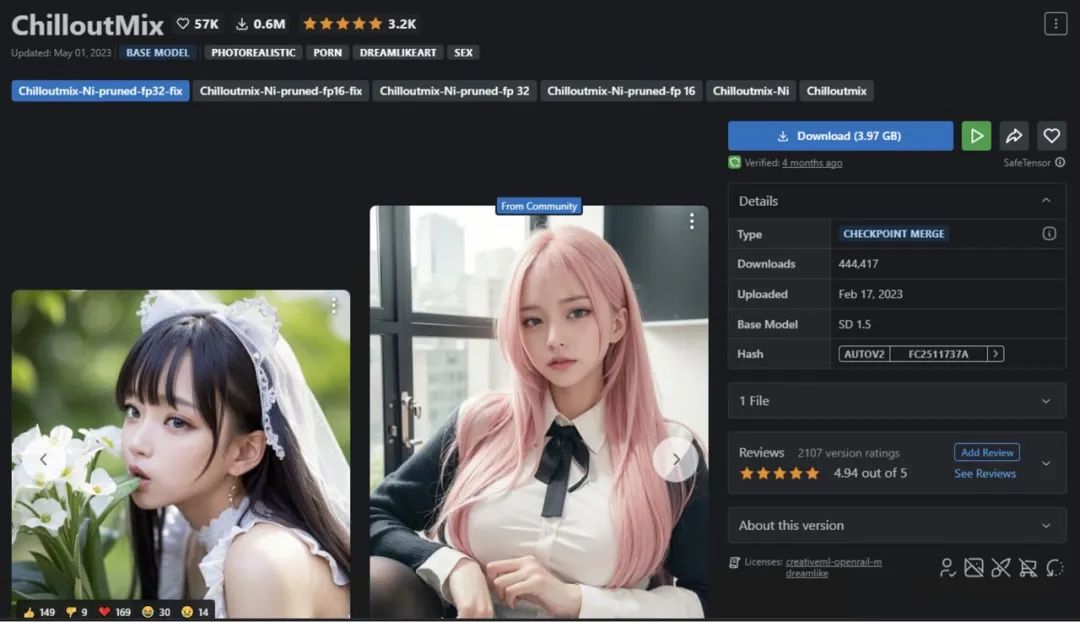Click the Checkpoint Merge info icon

[x=1049, y=234]
